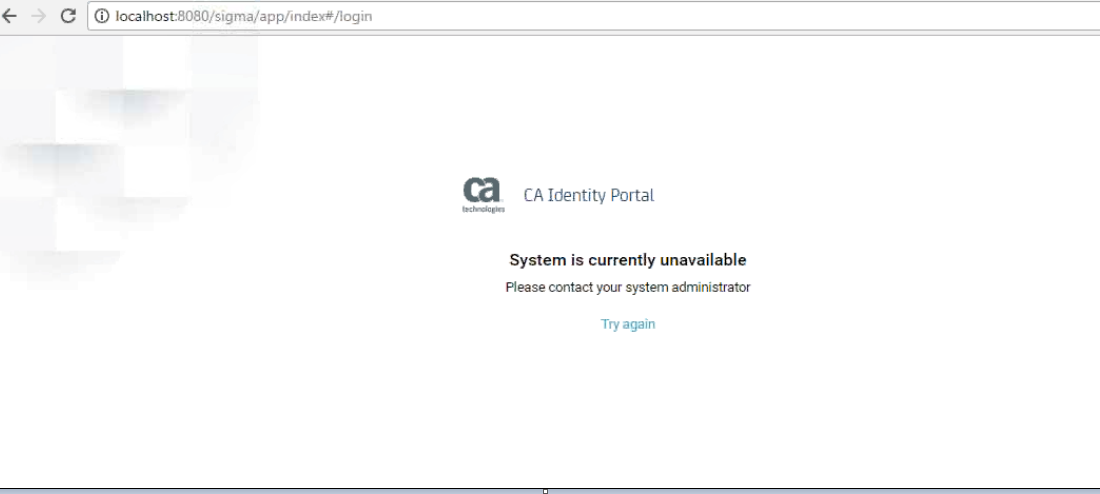
Task: Click the Try again link
Action: (x=628, y=324)
